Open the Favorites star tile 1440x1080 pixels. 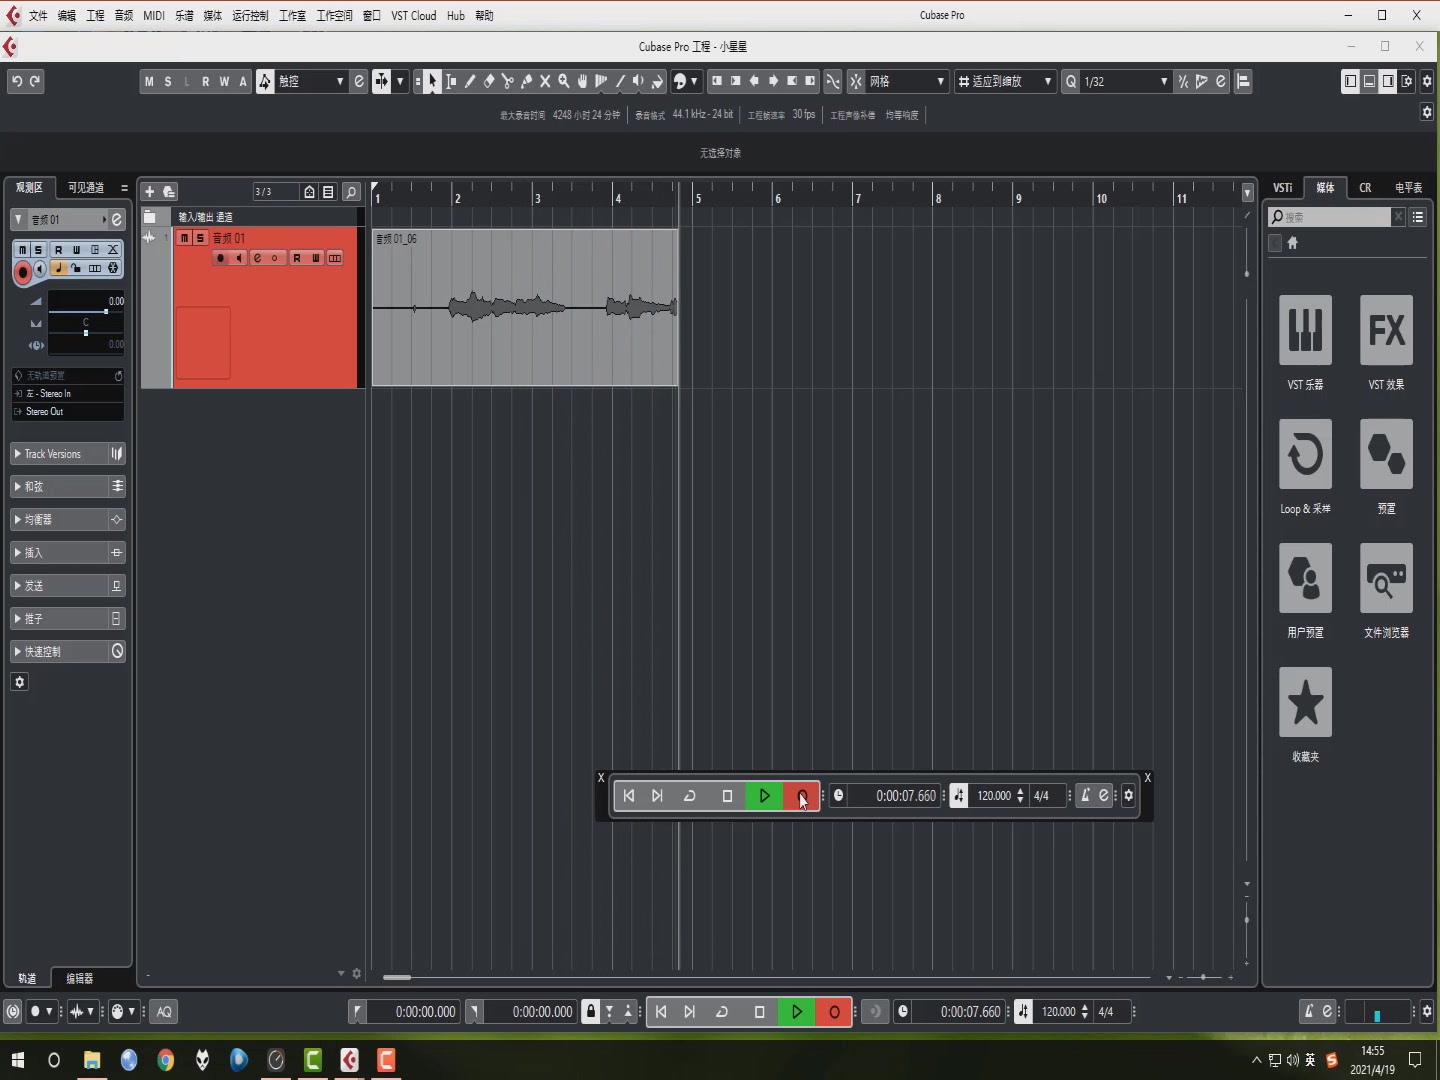click(x=1305, y=702)
